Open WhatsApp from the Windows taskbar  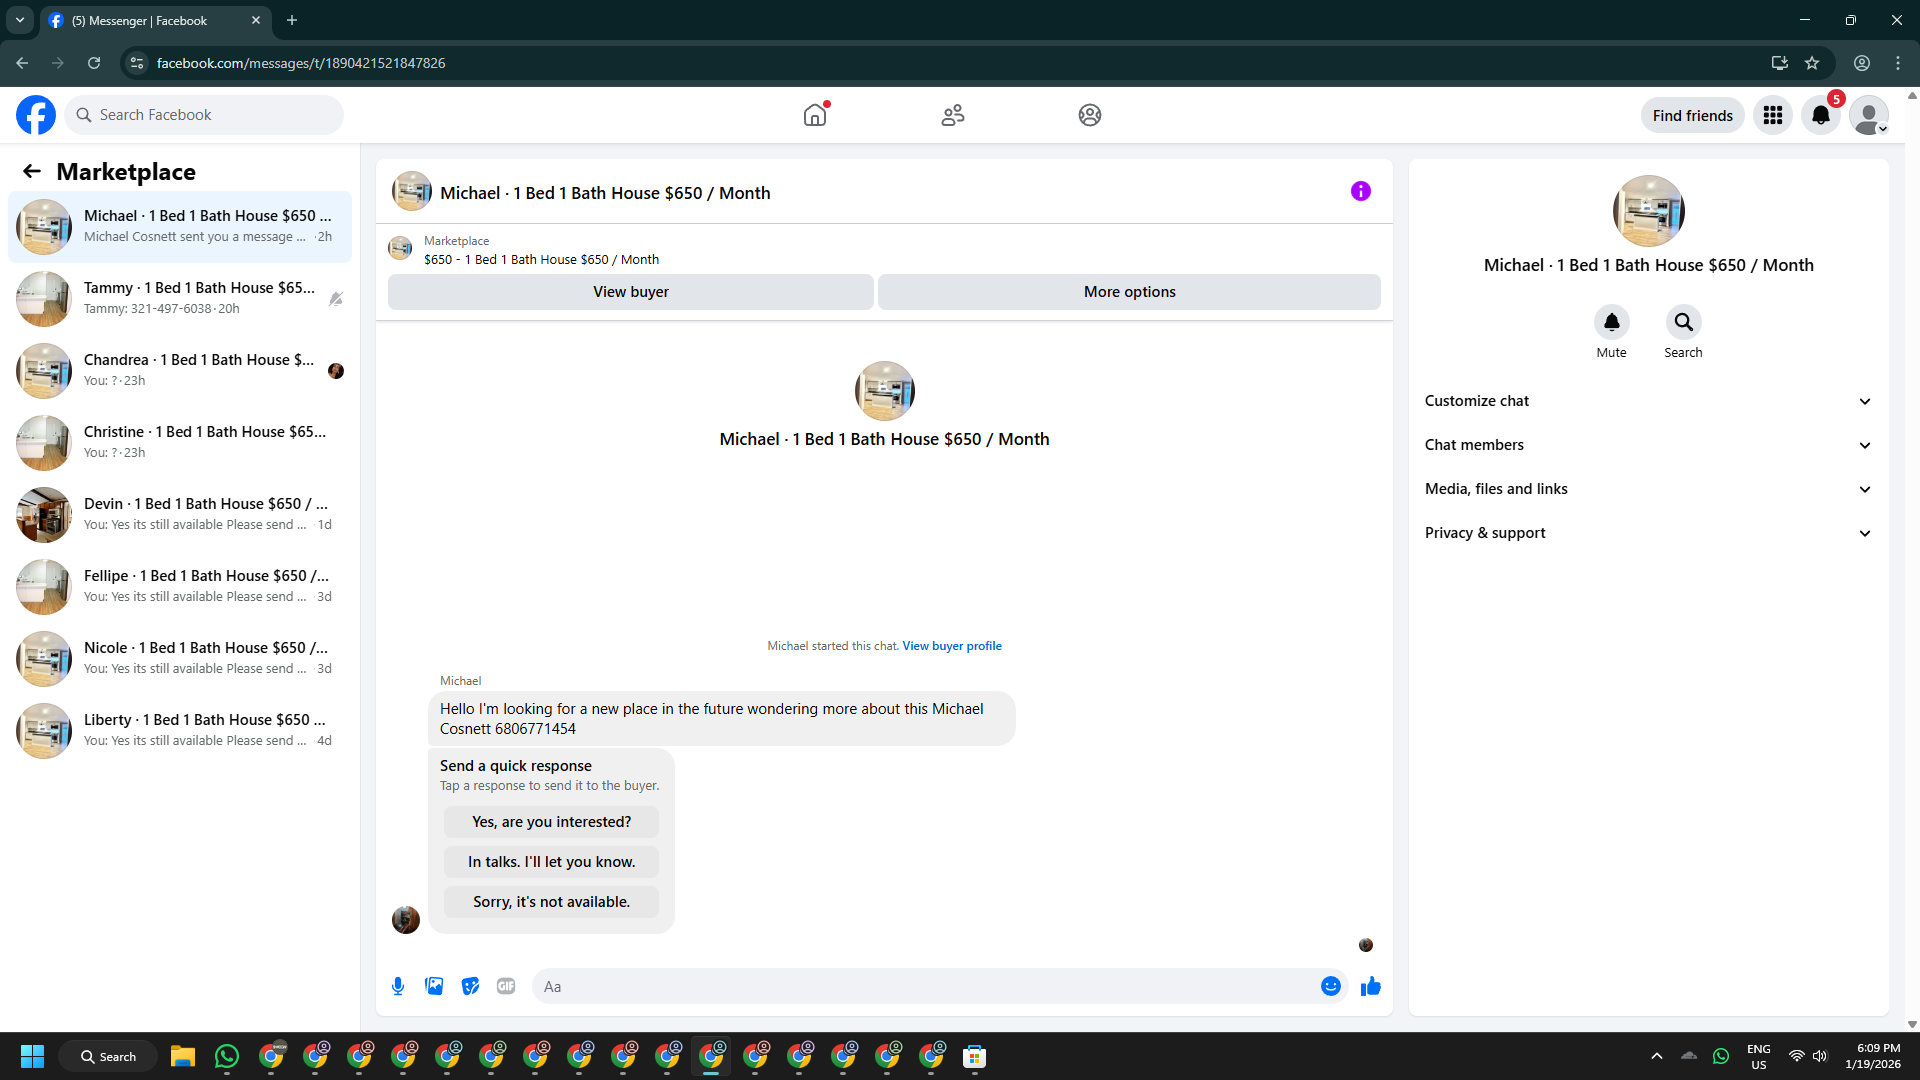pyautogui.click(x=227, y=1056)
